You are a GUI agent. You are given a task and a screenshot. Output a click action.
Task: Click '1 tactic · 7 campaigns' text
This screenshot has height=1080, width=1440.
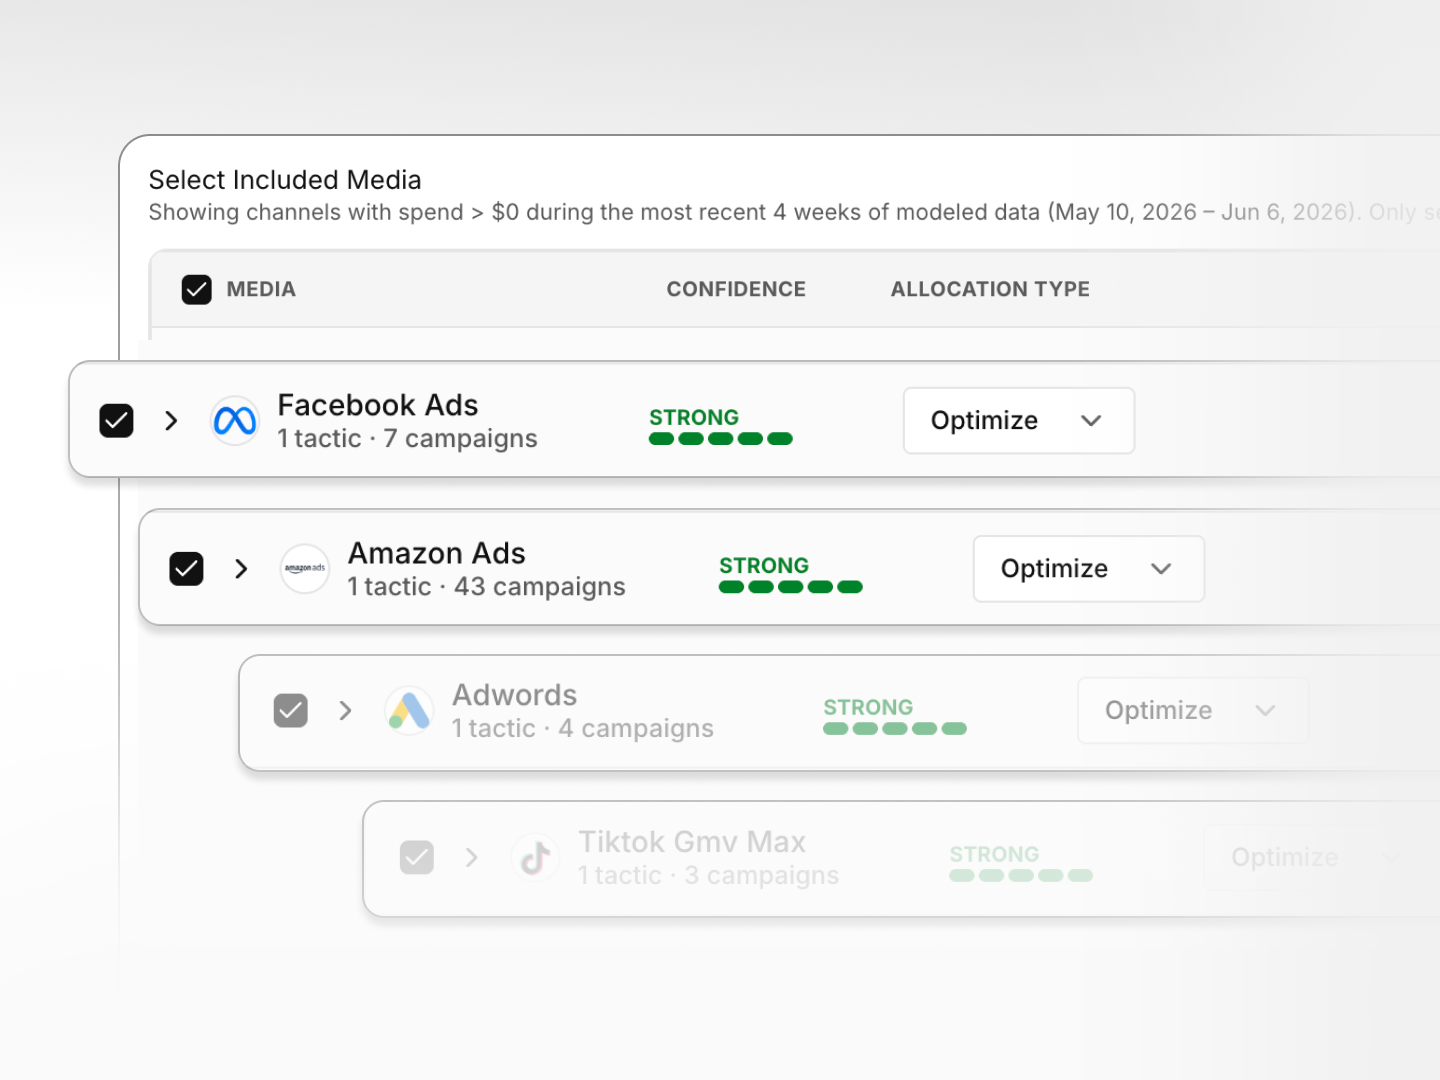tap(408, 439)
